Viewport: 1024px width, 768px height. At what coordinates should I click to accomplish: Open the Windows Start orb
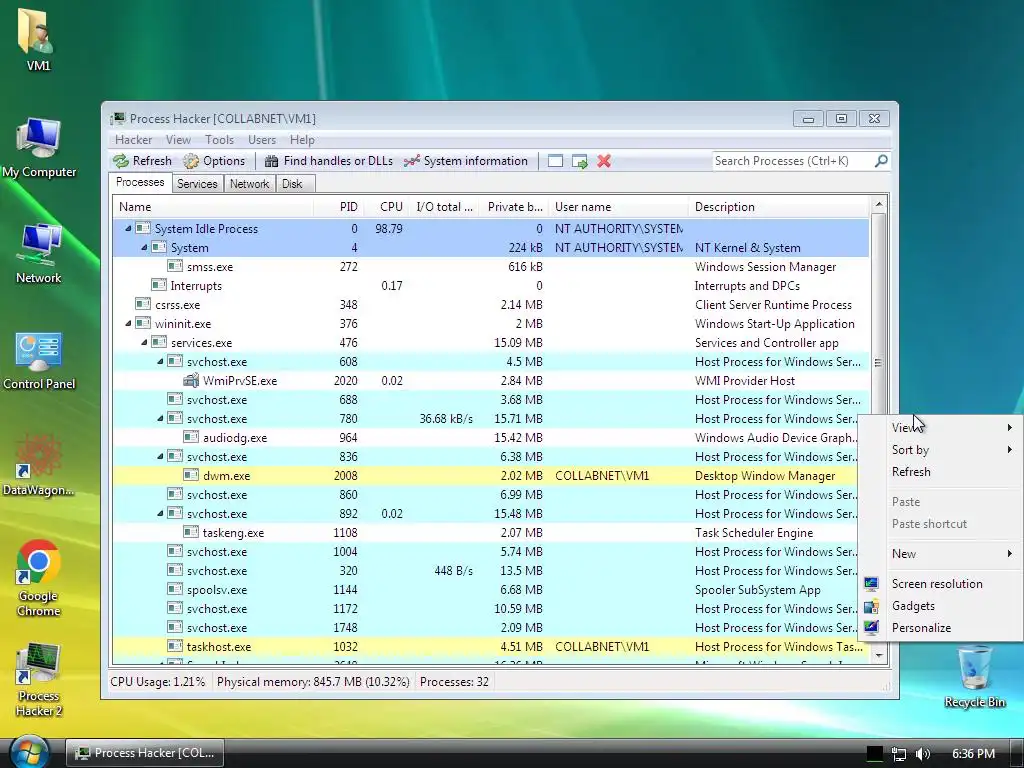coord(29,751)
